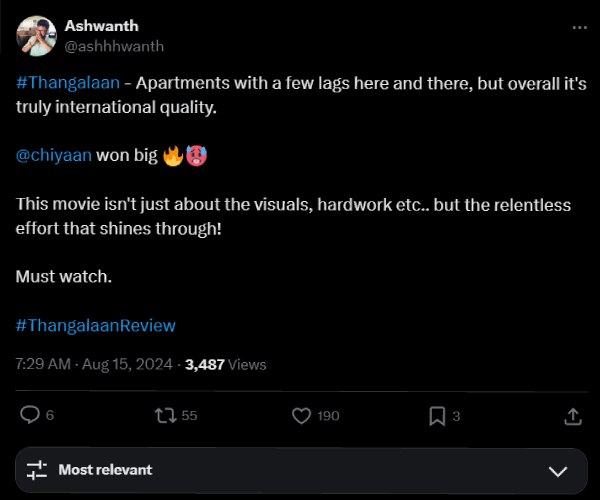Bookmark this tweet
The image size is (600, 500).
pyautogui.click(x=437, y=415)
